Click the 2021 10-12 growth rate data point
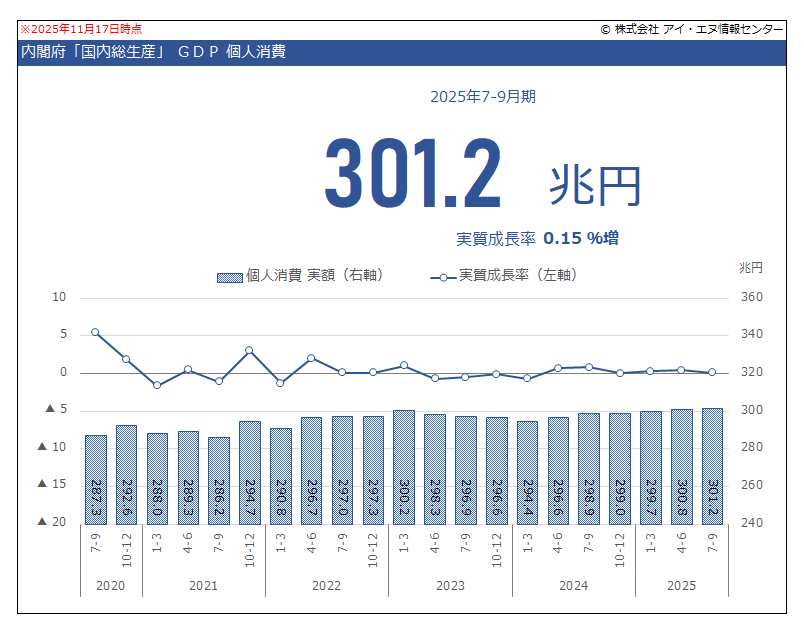804x634 pixels. tap(249, 351)
